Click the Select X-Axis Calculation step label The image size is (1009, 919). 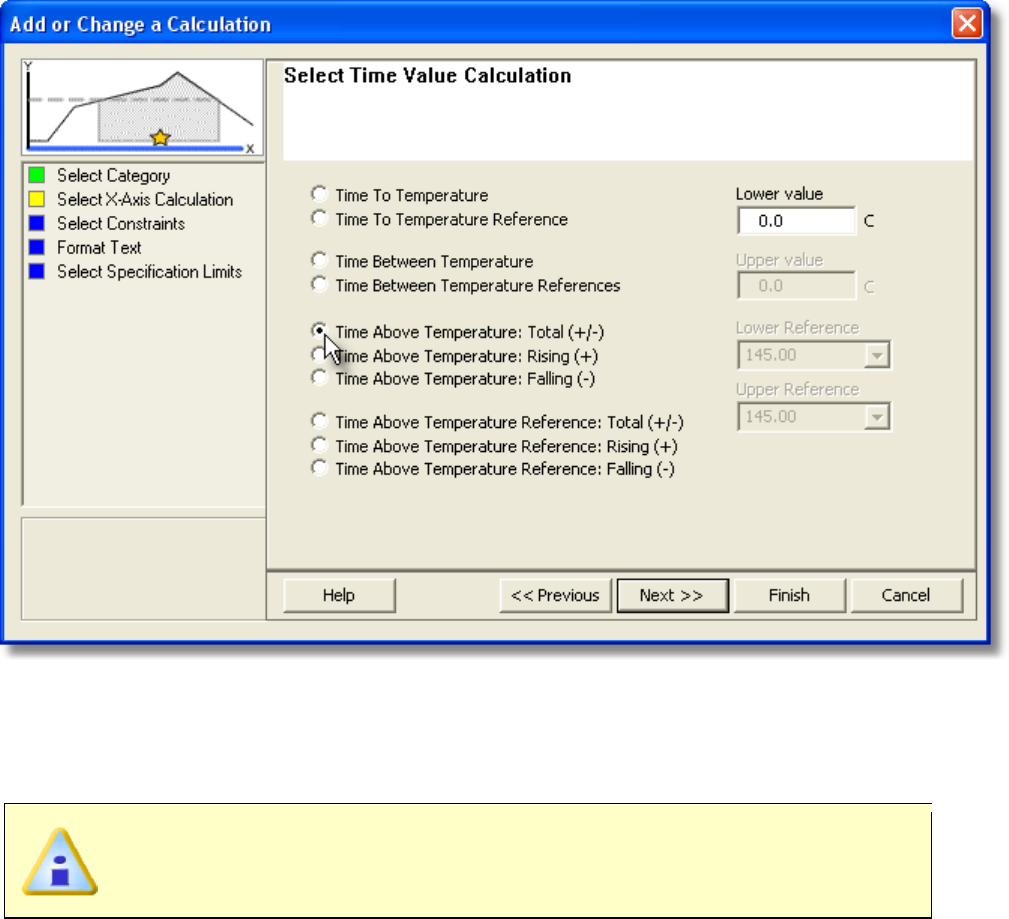[x=145, y=200]
